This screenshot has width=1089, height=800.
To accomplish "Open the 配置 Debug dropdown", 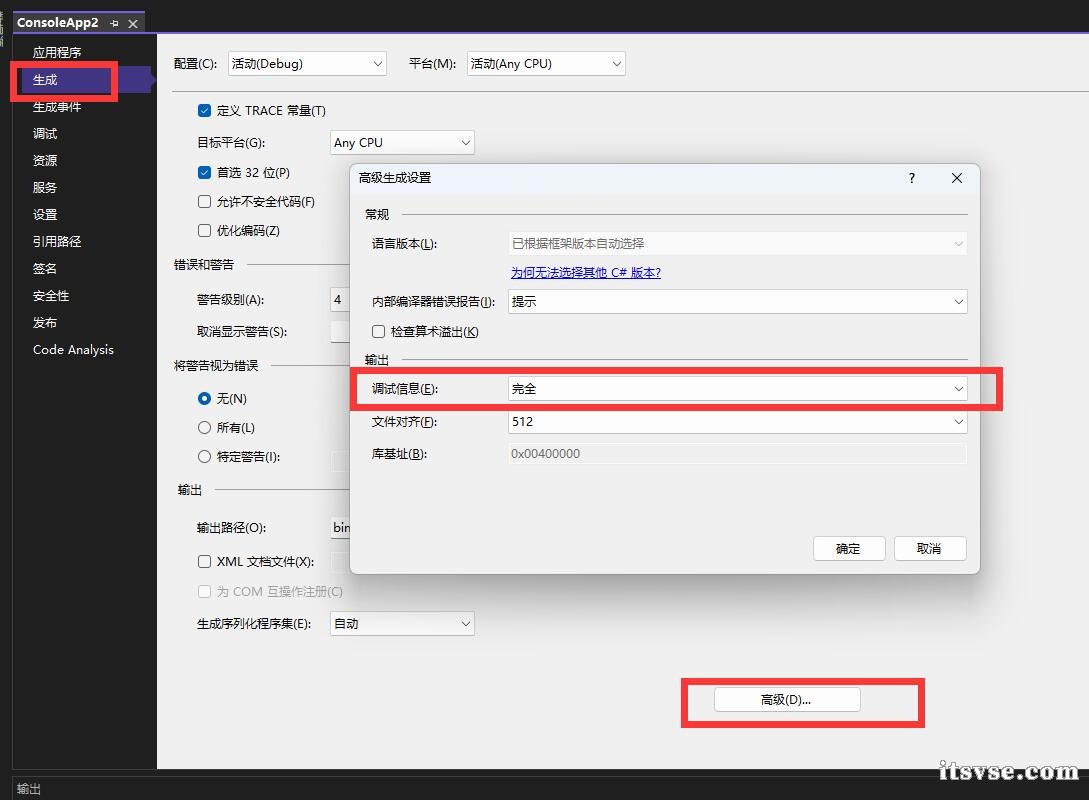I will 307,64.
